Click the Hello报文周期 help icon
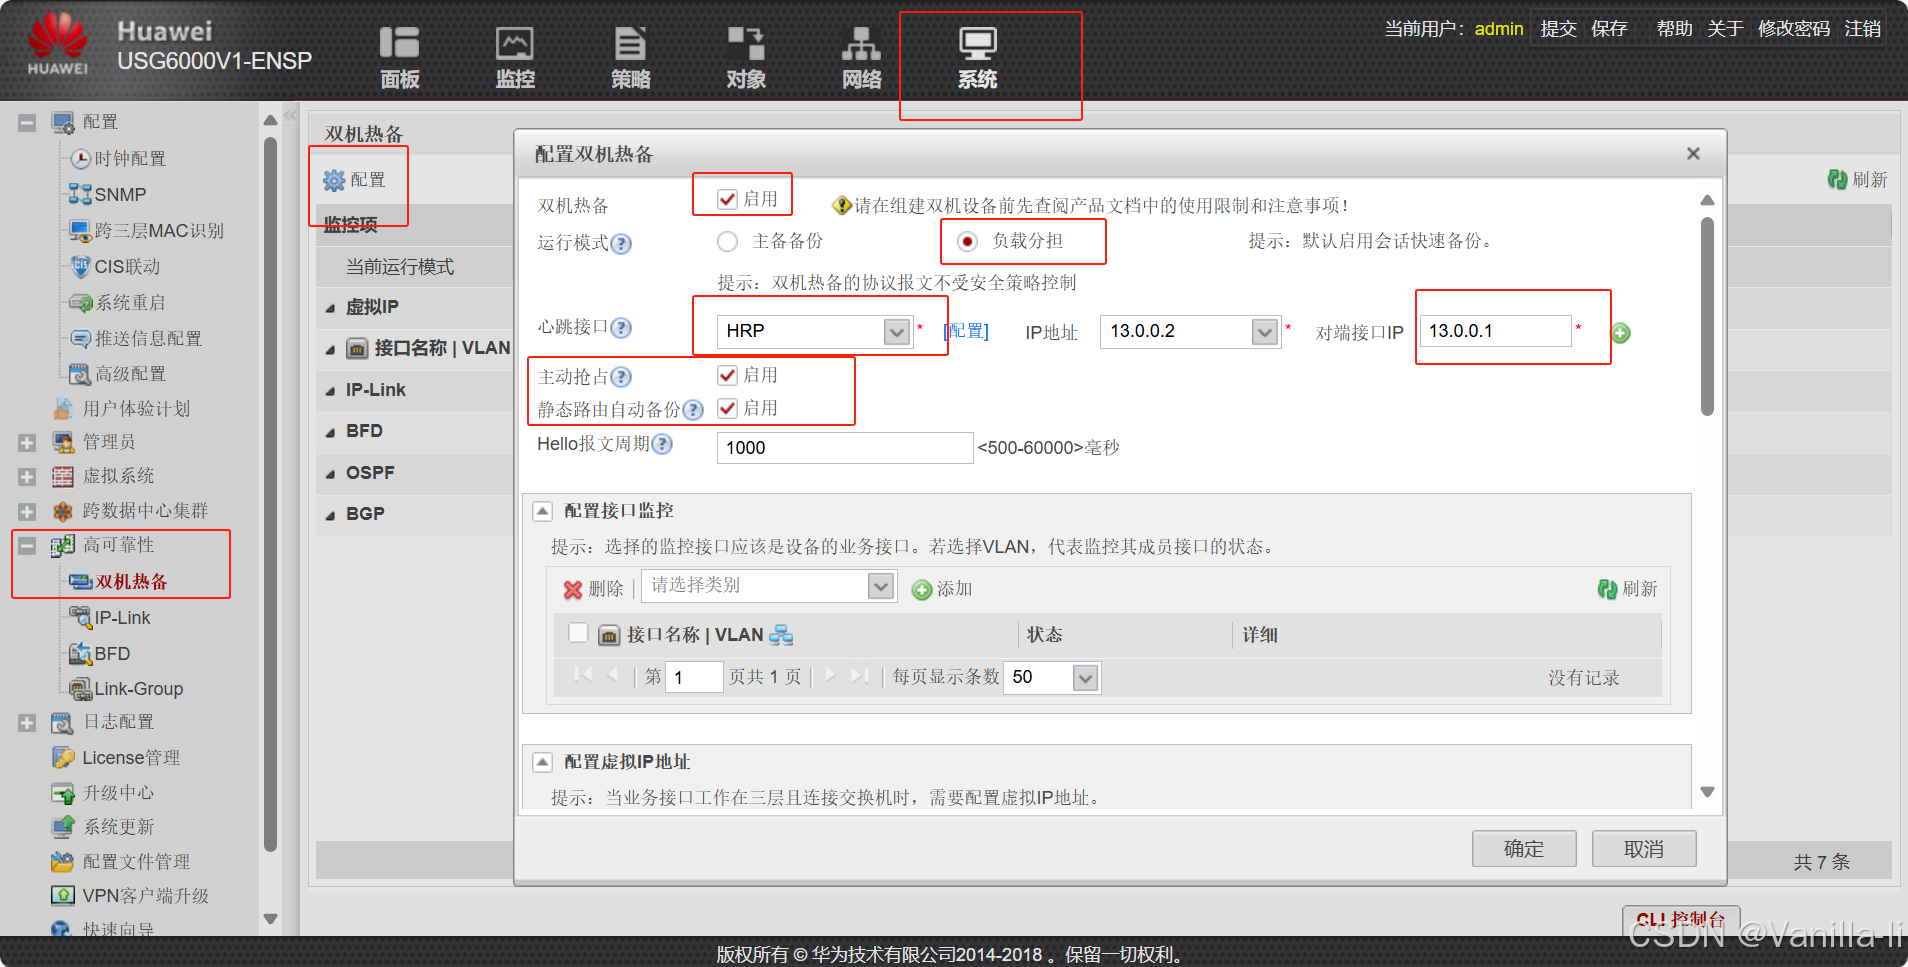Image resolution: width=1908 pixels, height=967 pixels. 662,443
